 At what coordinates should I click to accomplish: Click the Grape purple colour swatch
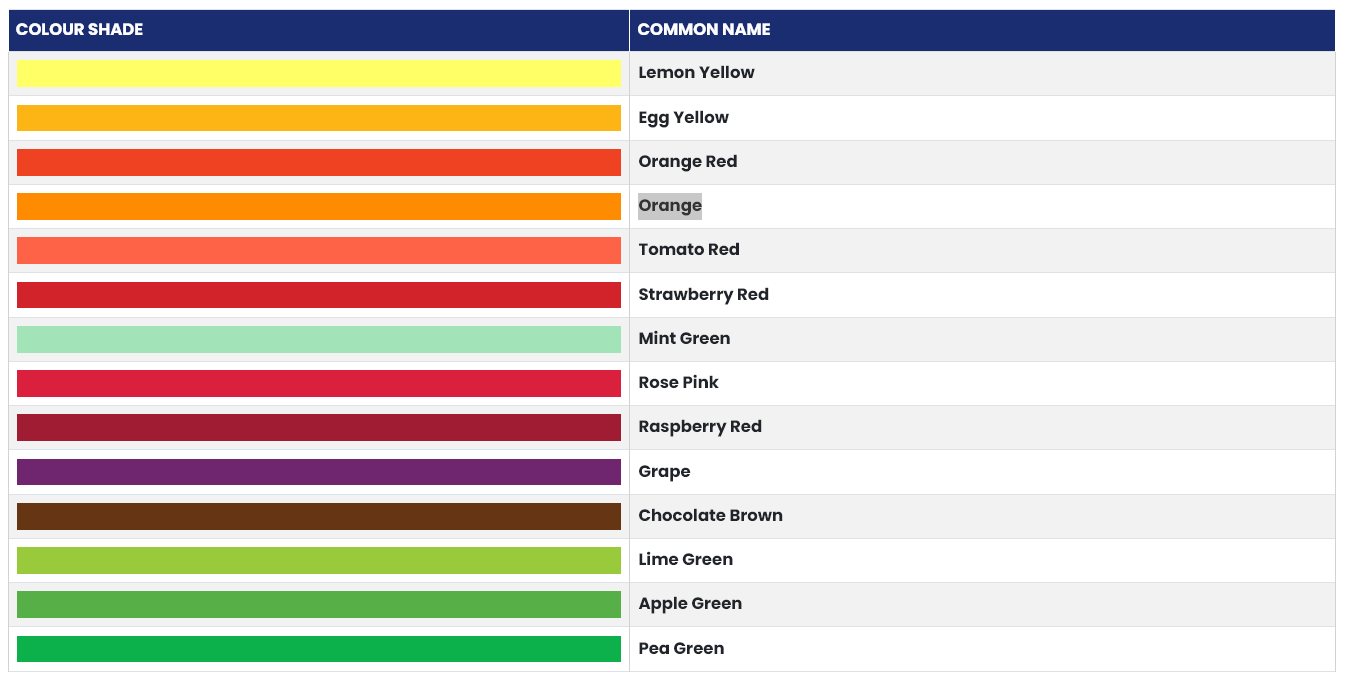(x=318, y=472)
